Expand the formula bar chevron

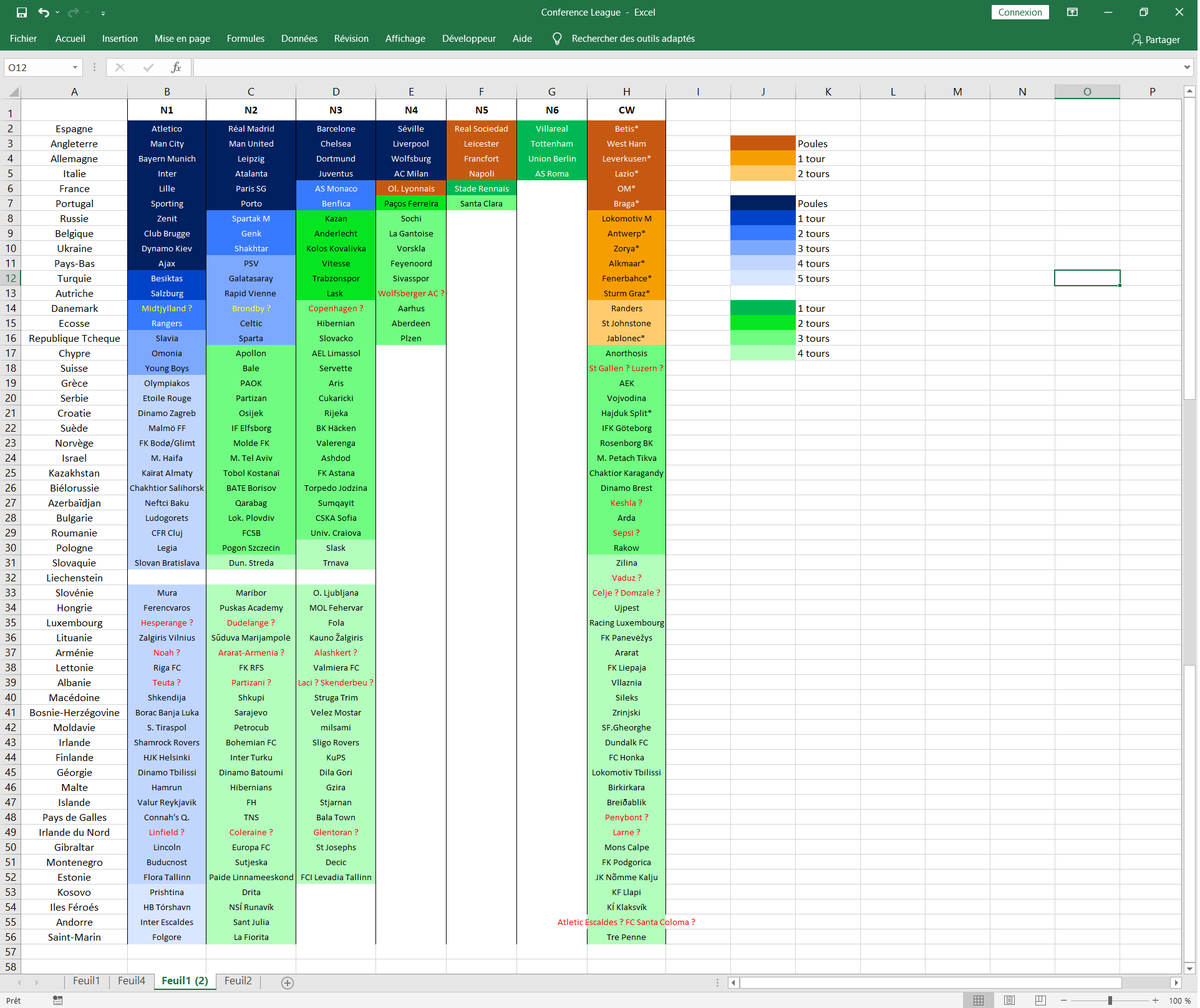[1186, 67]
